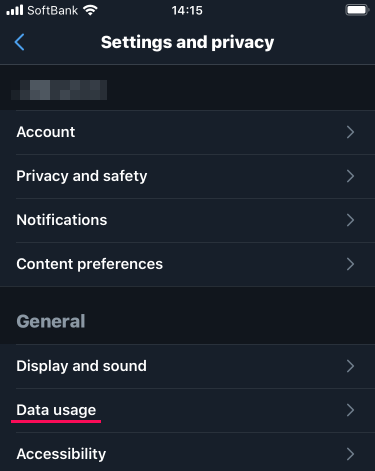This screenshot has height=471, width=375.
Task: Open Content preferences
Action: [x=187, y=264]
